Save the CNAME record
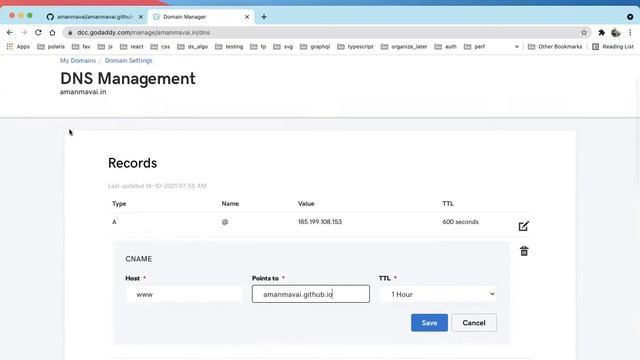The height and width of the screenshot is (360, 640). [429, 322]
